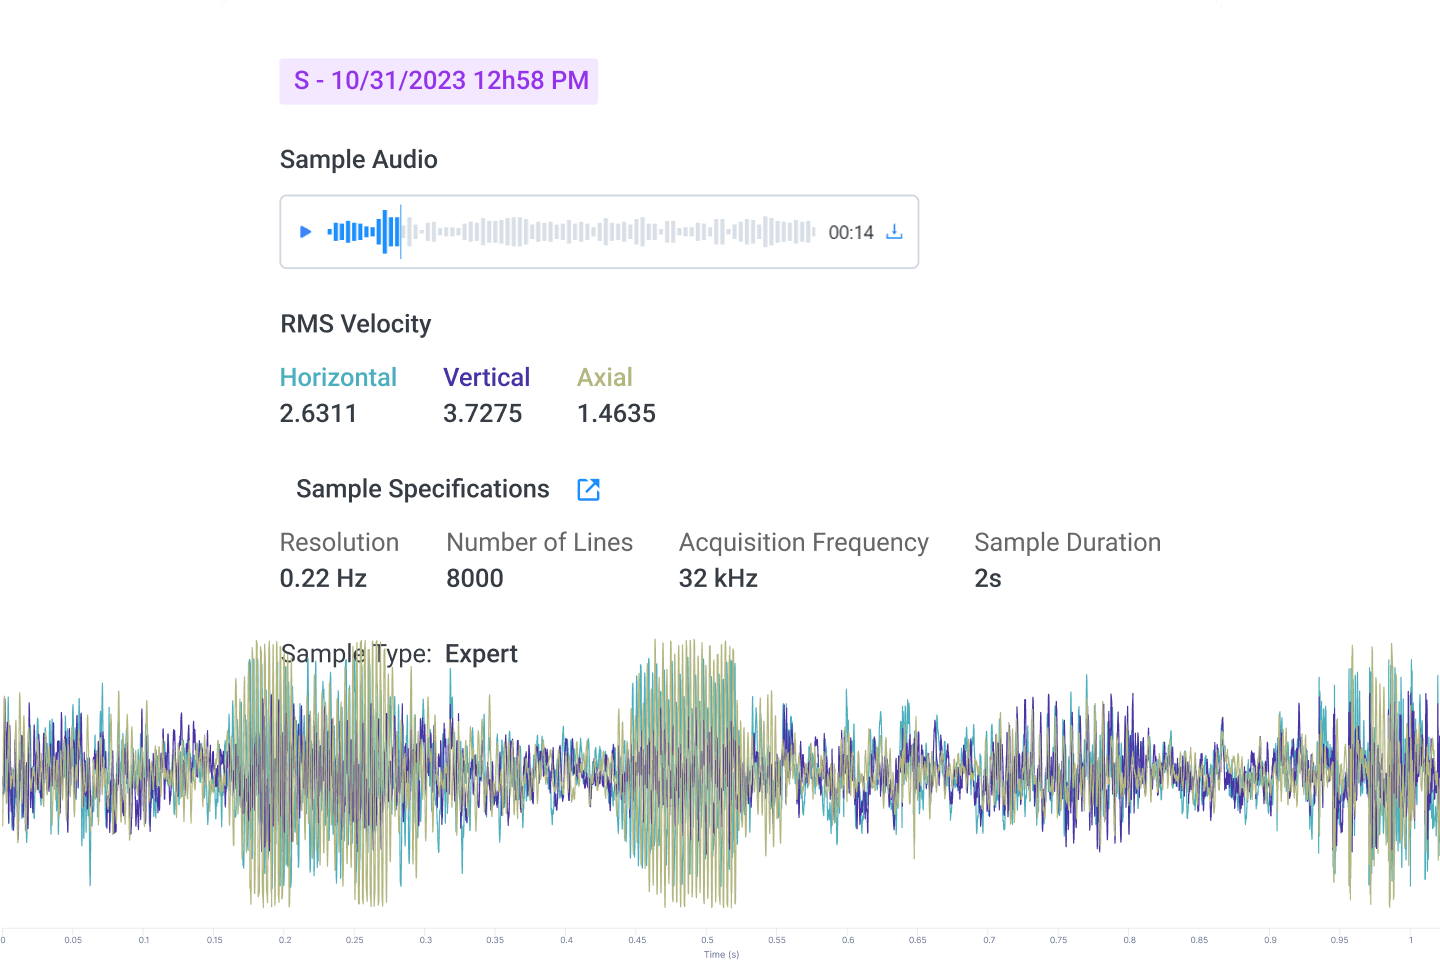Select the Horizontal value 2.6311
The image size is (1440, 960).
point(318,413)
